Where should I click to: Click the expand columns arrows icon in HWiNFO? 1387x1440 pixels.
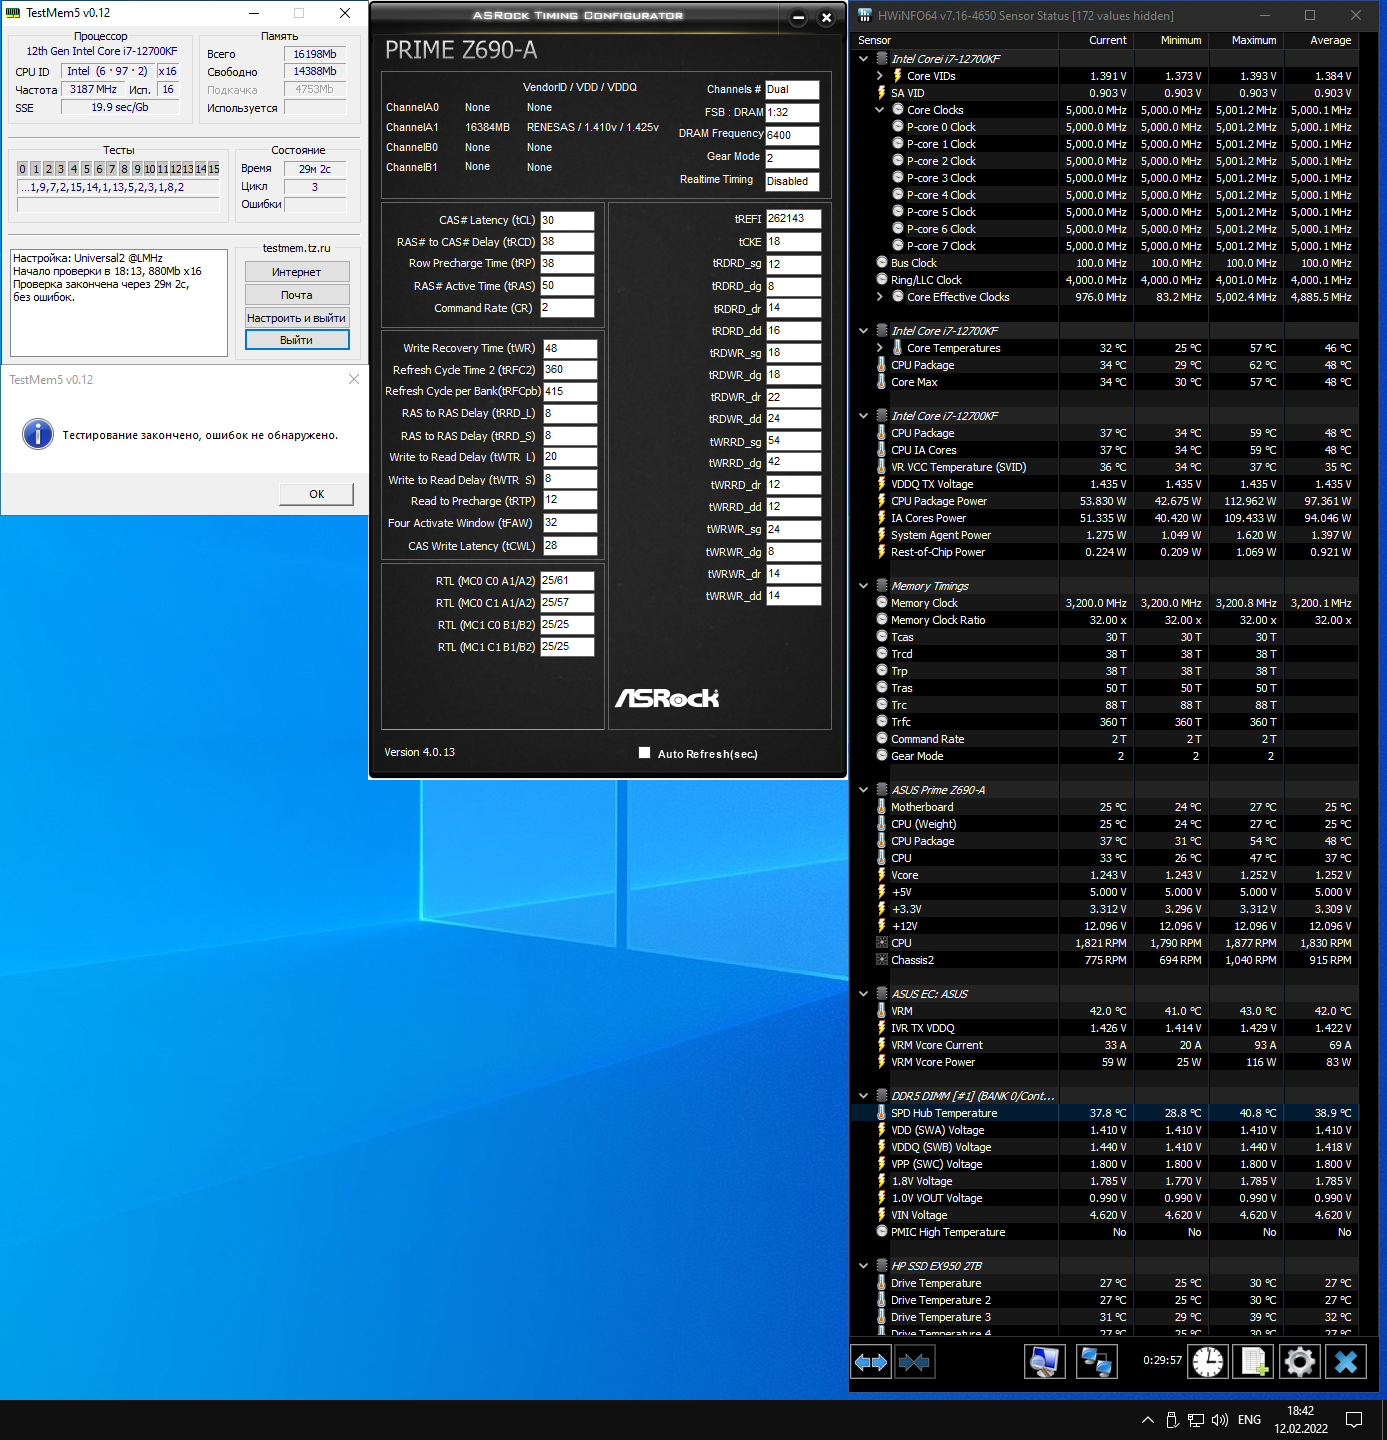click(x=871, y=1361)
